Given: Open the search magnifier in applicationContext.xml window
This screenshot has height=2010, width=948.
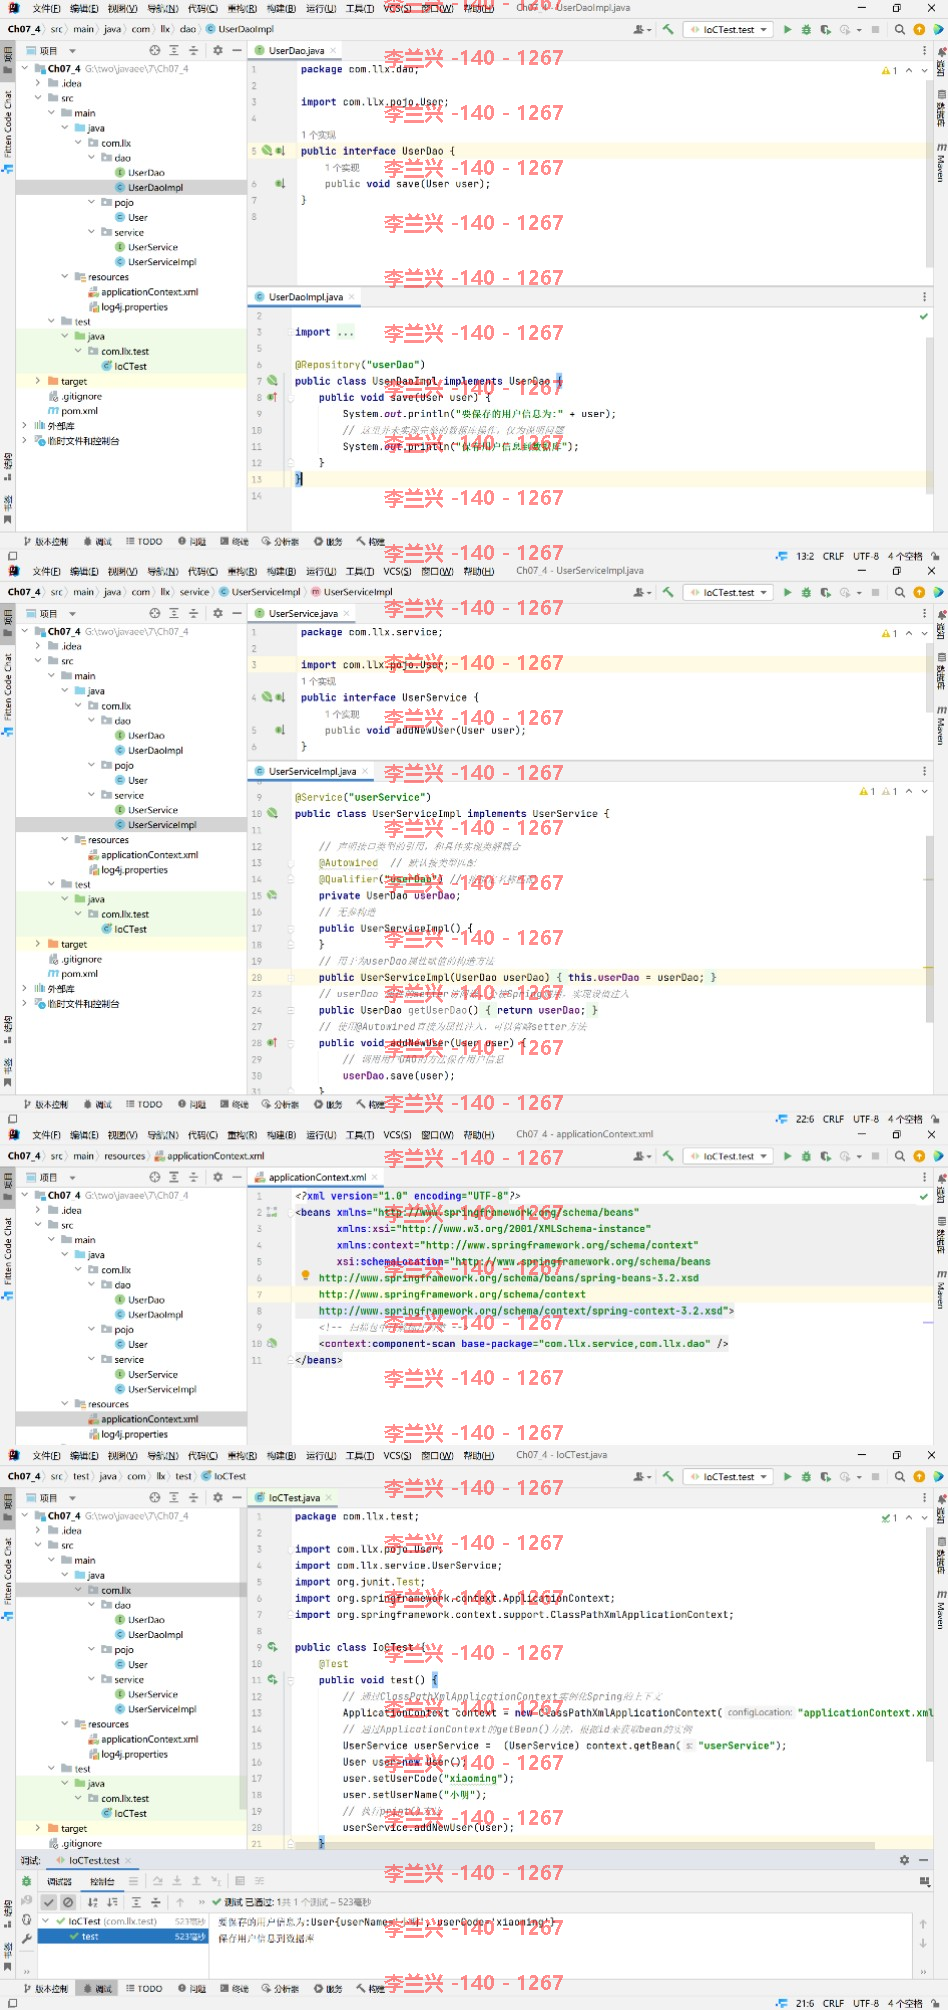Looking at the screenshot, I should tap(900, 1156).
